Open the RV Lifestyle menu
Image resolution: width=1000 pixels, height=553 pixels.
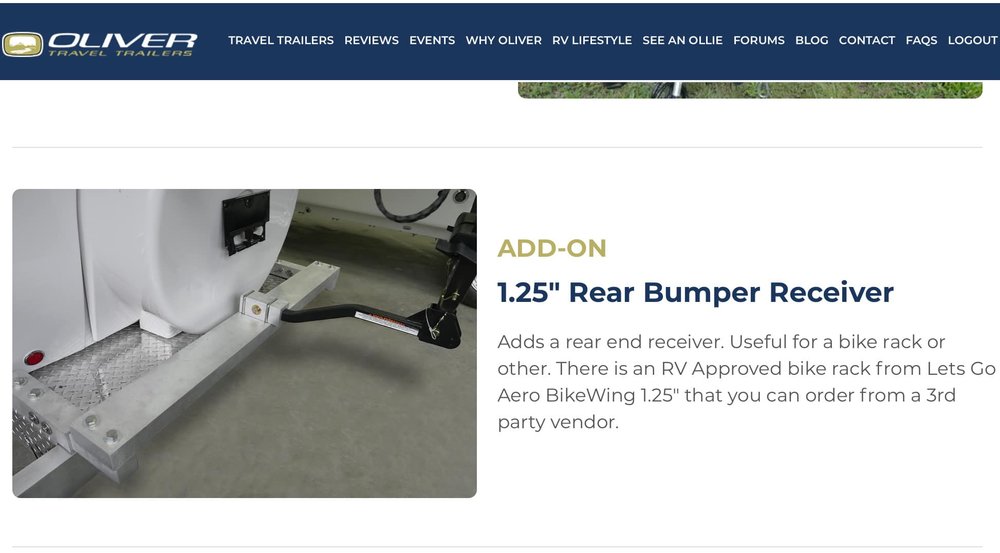[592, 40]
